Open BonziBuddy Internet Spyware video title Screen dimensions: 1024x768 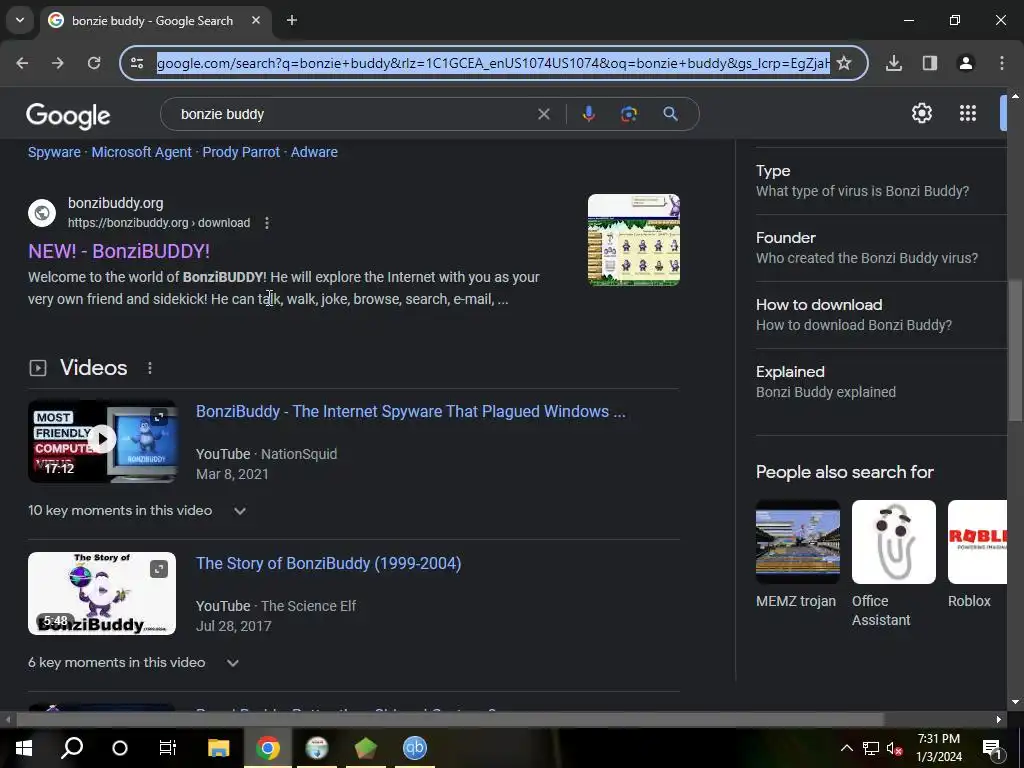411,411
